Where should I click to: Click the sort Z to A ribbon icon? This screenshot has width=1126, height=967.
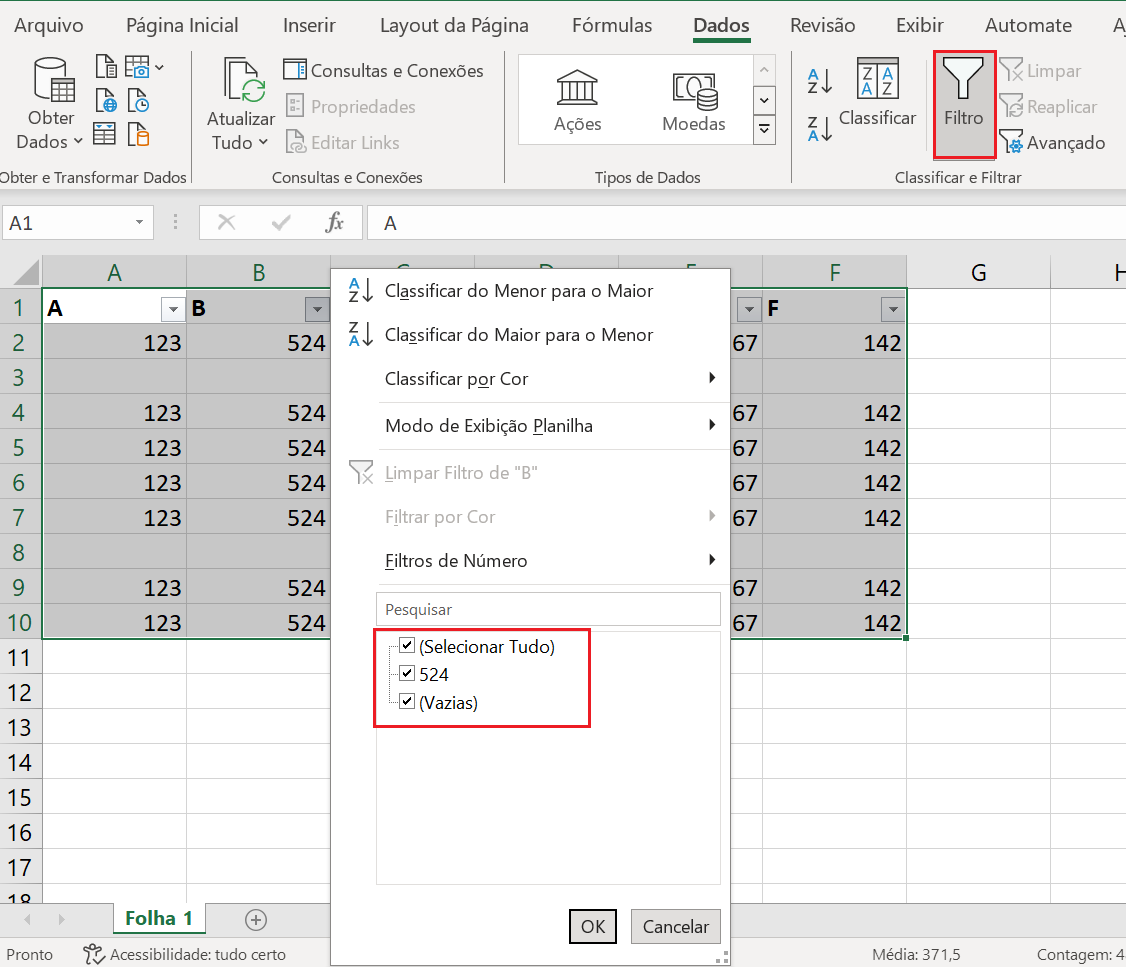tap(819, 129)
